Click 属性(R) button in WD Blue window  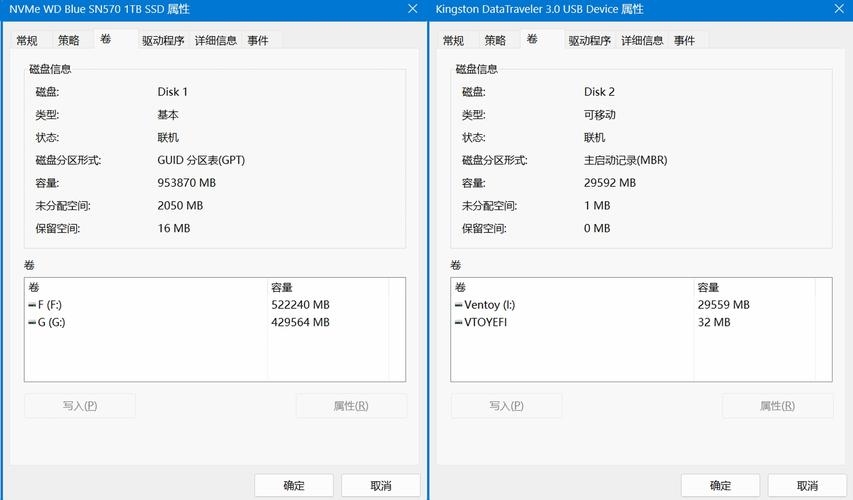(x=351, y=406)
